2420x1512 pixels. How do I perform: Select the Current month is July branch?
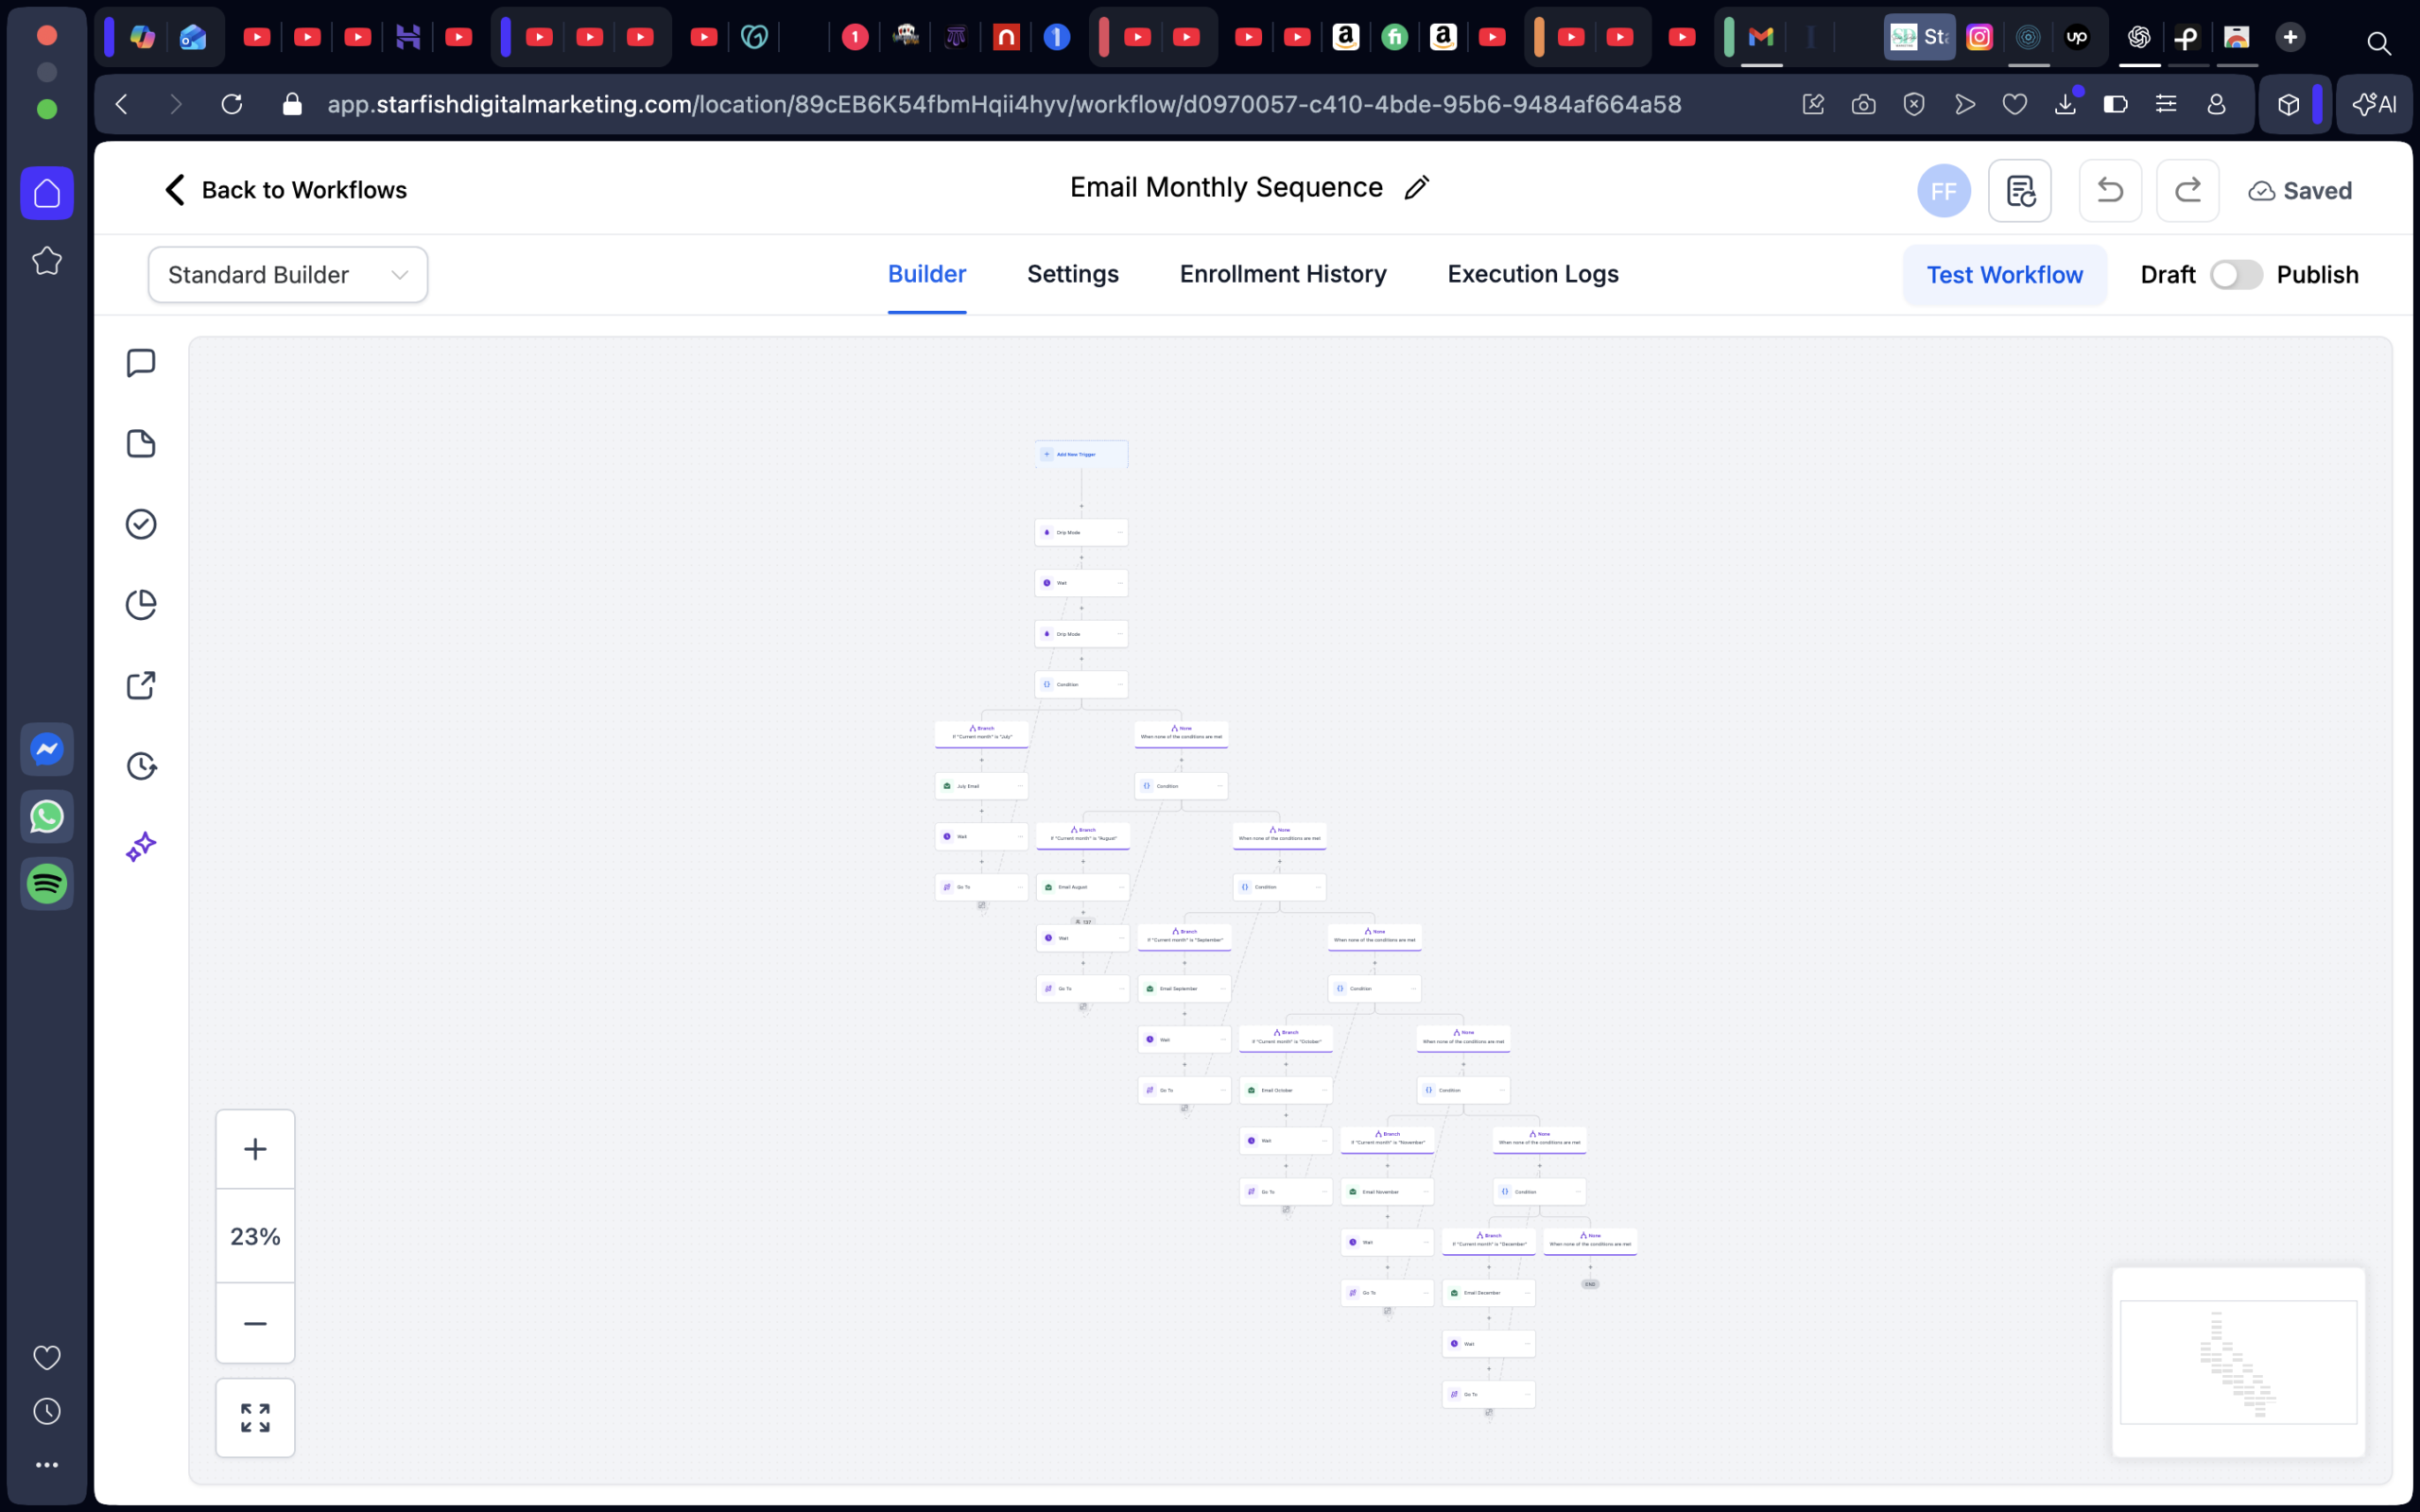pyautogui.click(x=981, y=733)
